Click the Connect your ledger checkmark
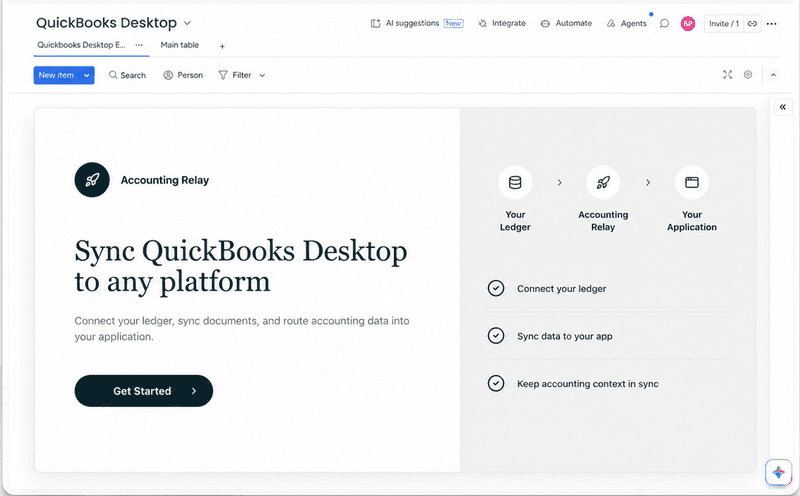800x496 pixels. [x=496, y=288]
